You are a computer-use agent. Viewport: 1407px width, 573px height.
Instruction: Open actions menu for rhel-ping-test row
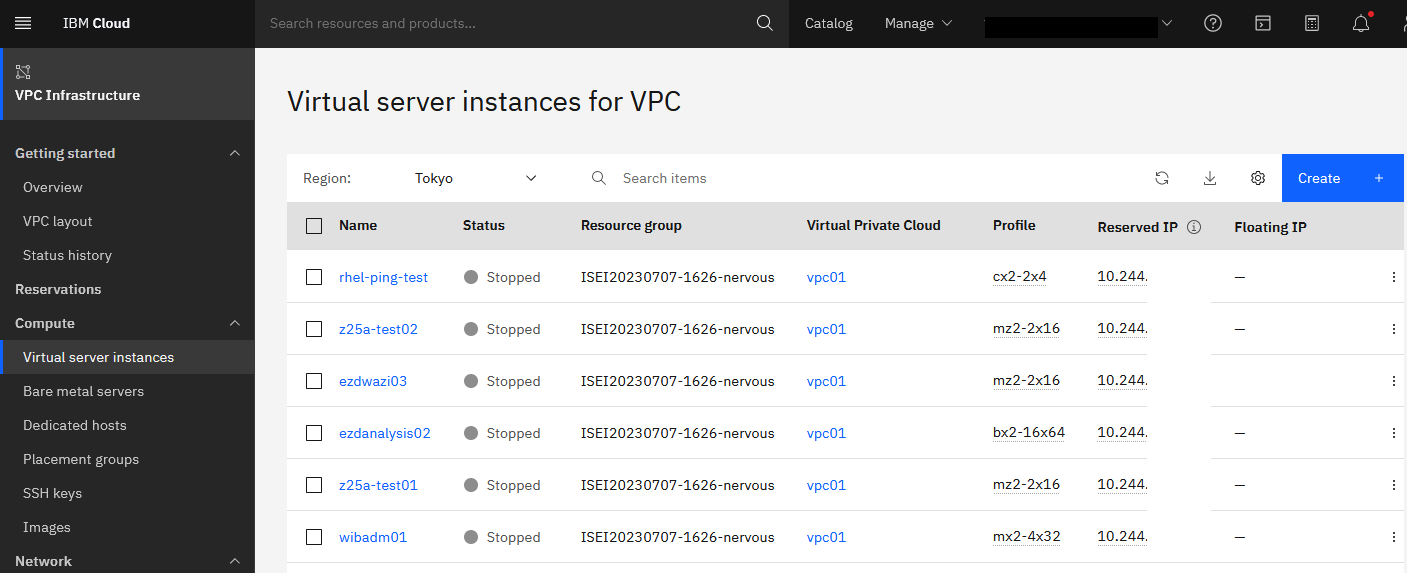click(x=1394, y=277)
